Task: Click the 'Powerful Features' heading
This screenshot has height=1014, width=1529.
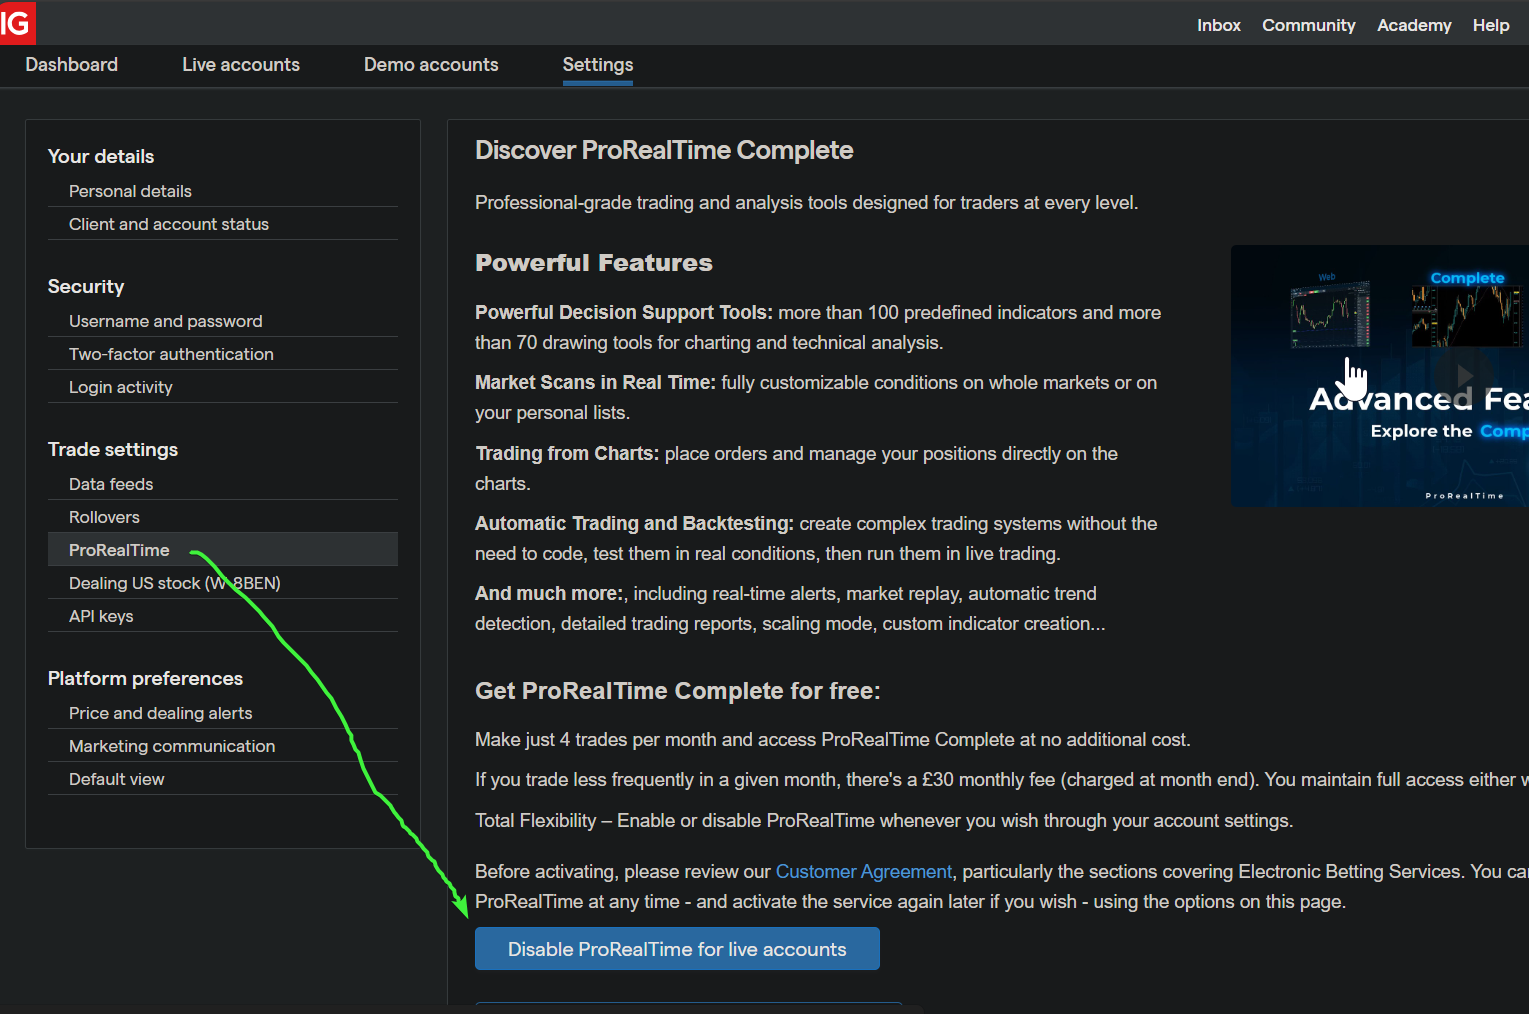Action: [x=594, y=263]
